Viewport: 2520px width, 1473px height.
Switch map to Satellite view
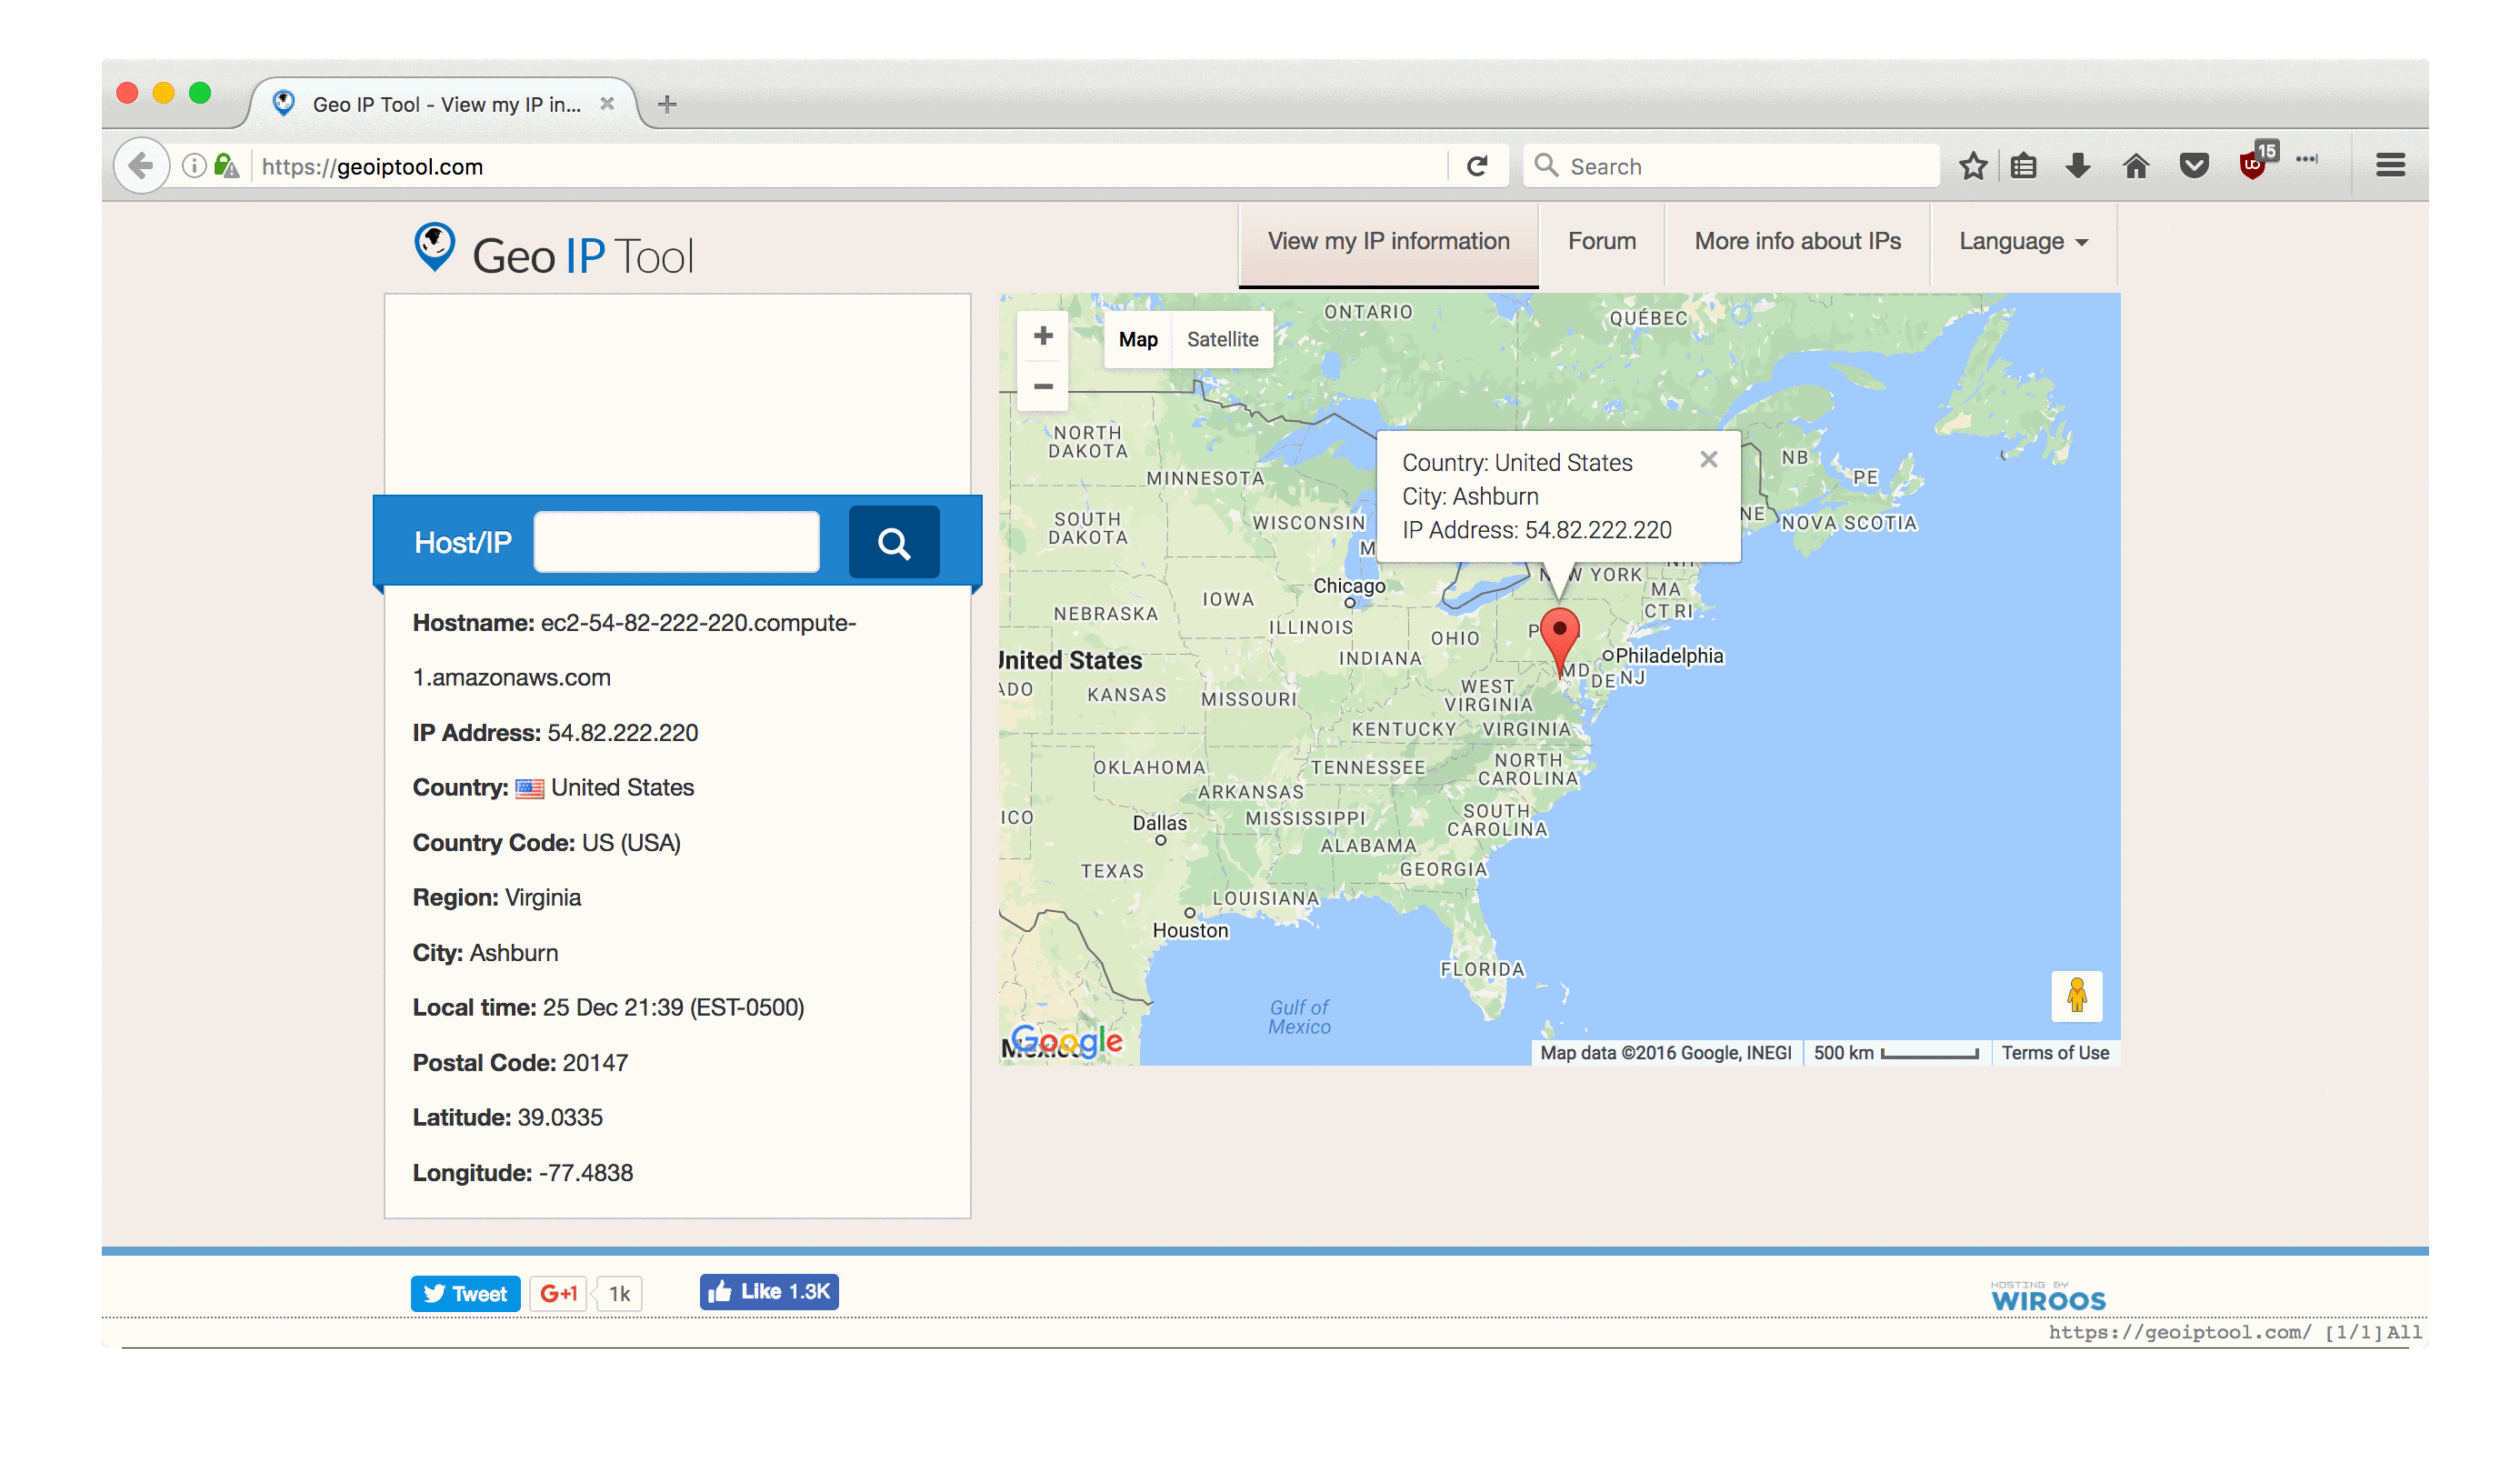1222,340
